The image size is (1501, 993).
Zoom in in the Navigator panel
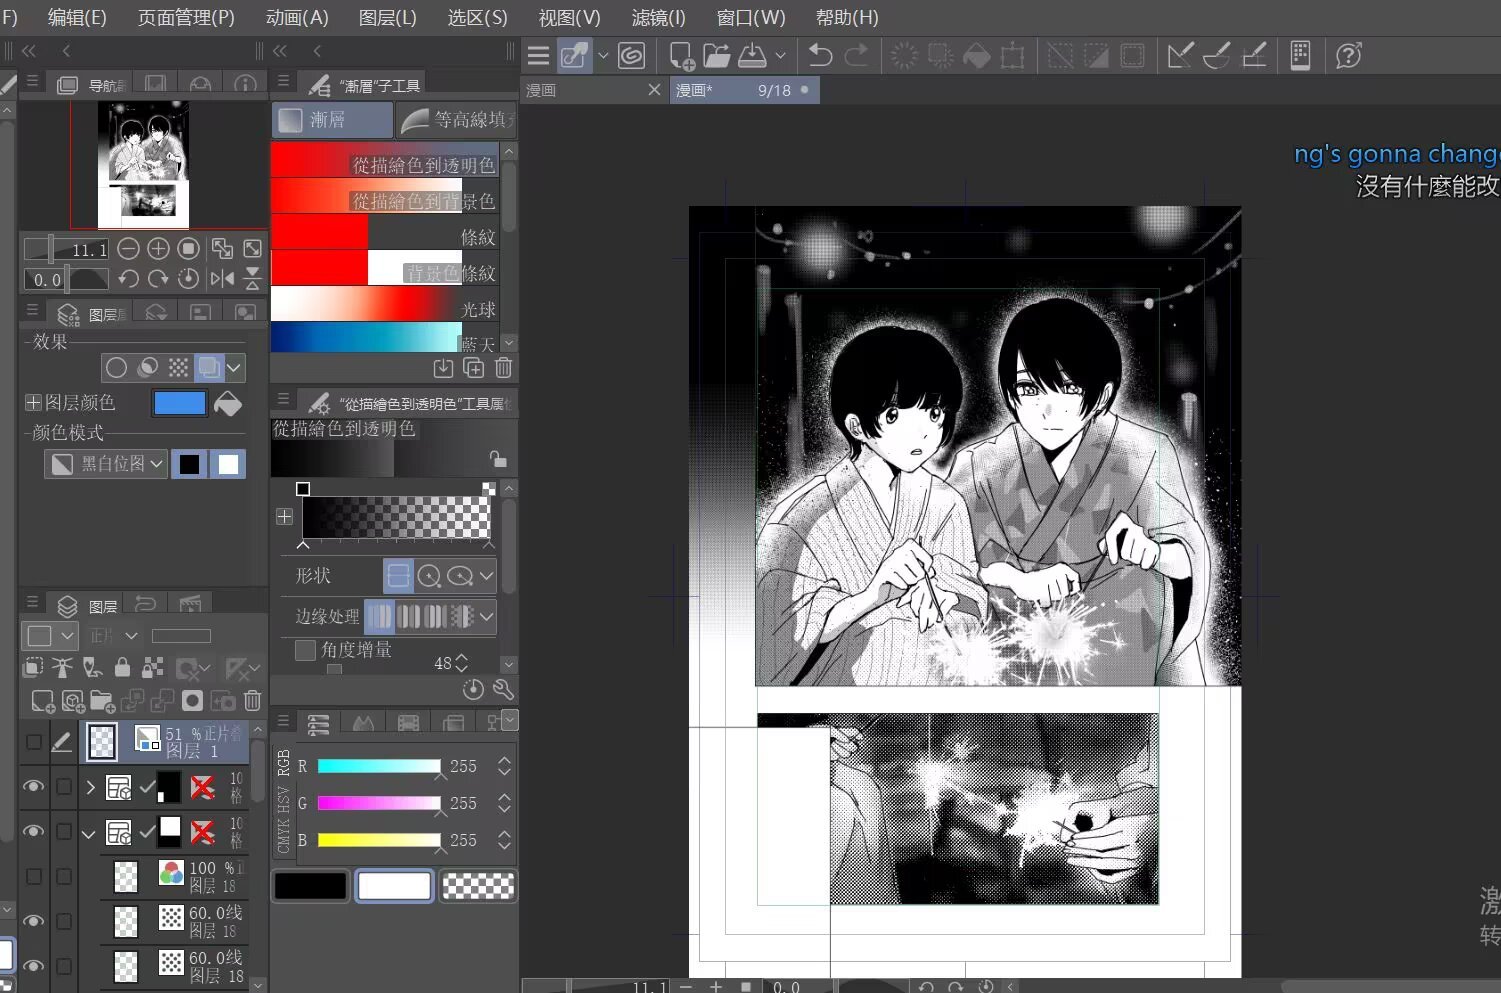tap(158, 248)
